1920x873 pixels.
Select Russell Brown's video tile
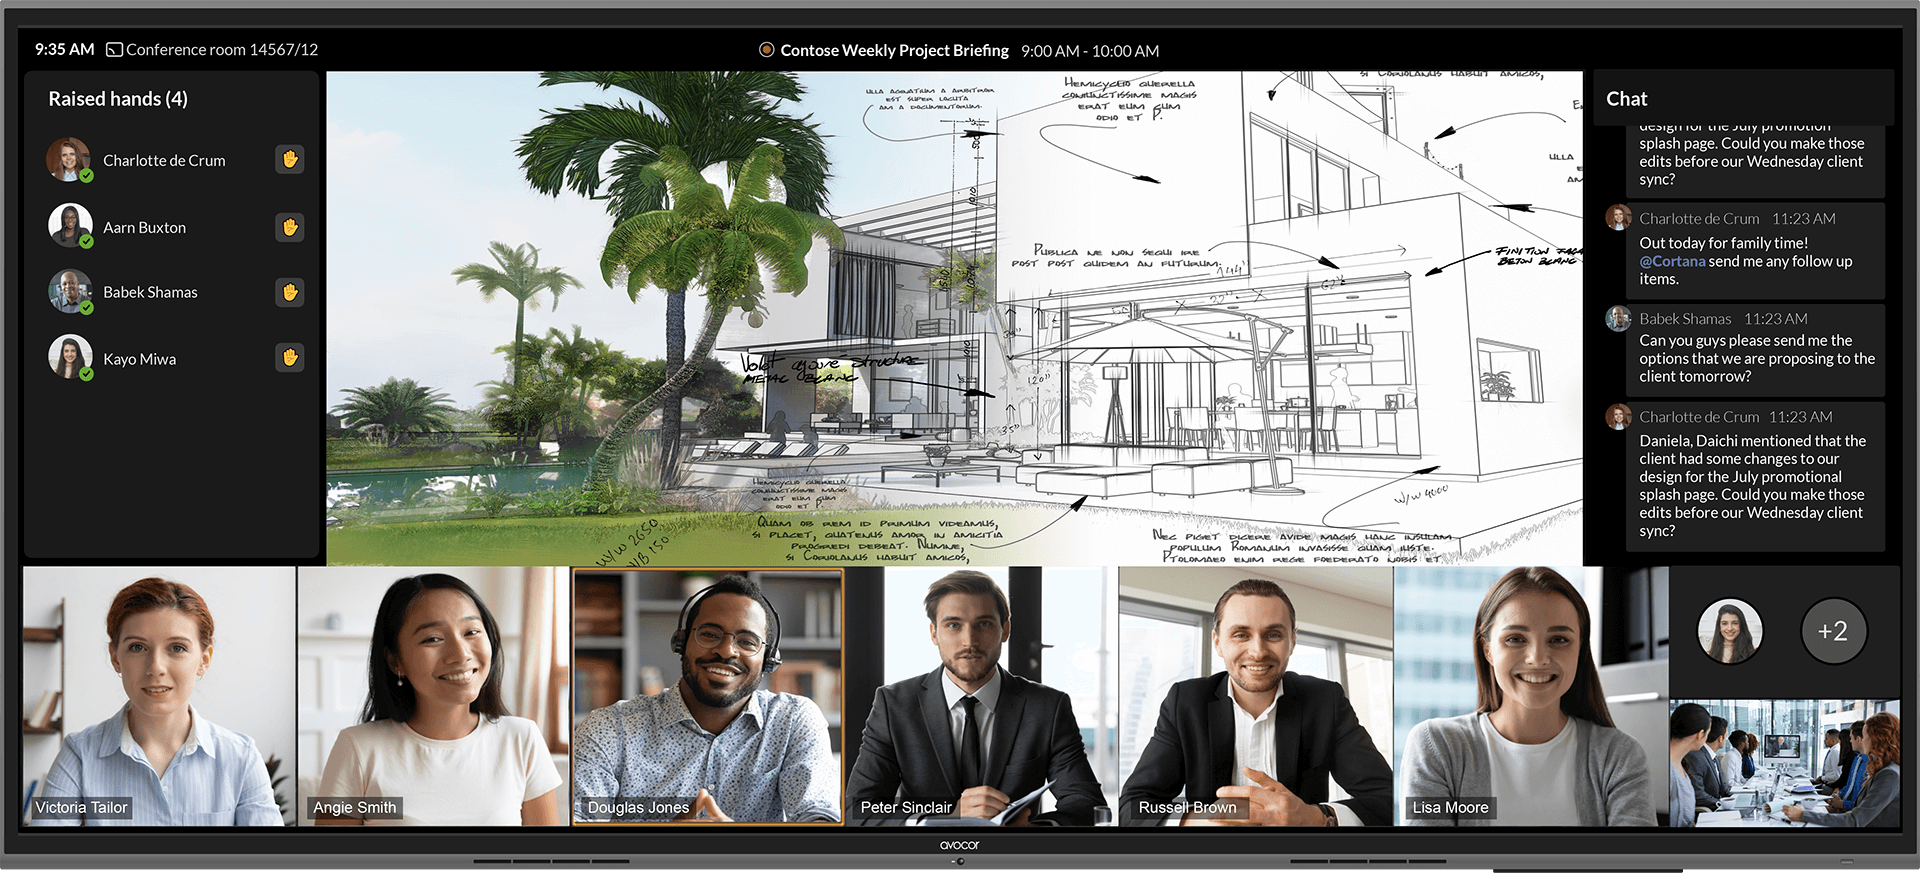click(1256, 696)
